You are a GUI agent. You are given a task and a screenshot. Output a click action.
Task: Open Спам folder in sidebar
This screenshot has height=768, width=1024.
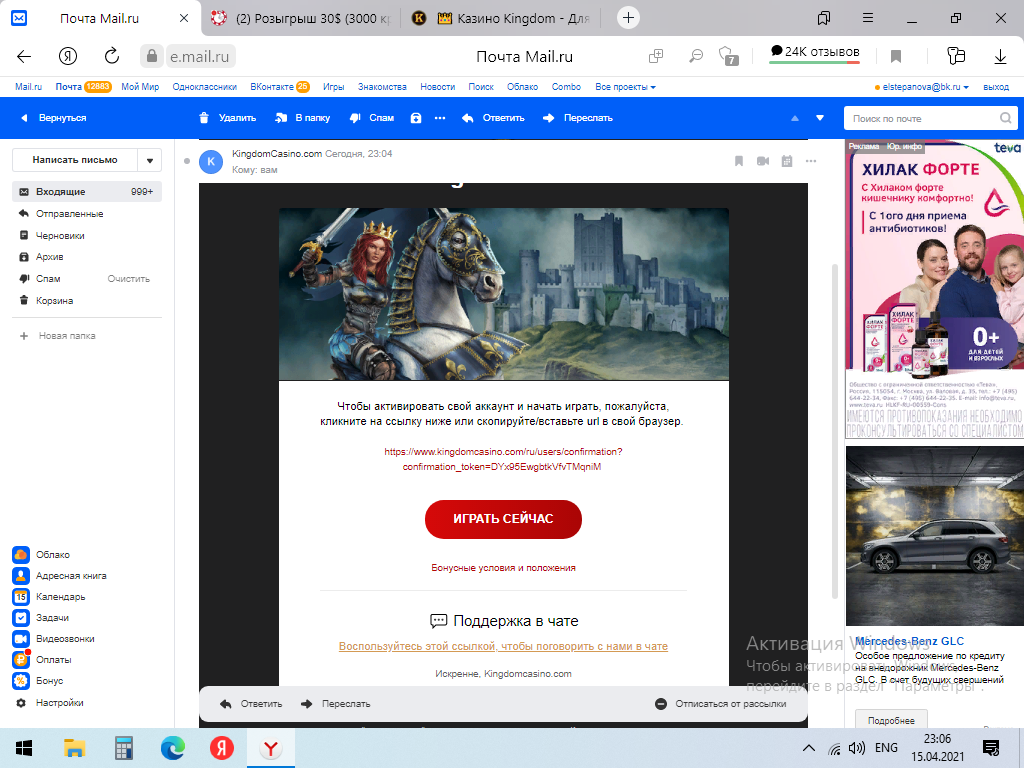pyautogui.click(x=48, y=278)
